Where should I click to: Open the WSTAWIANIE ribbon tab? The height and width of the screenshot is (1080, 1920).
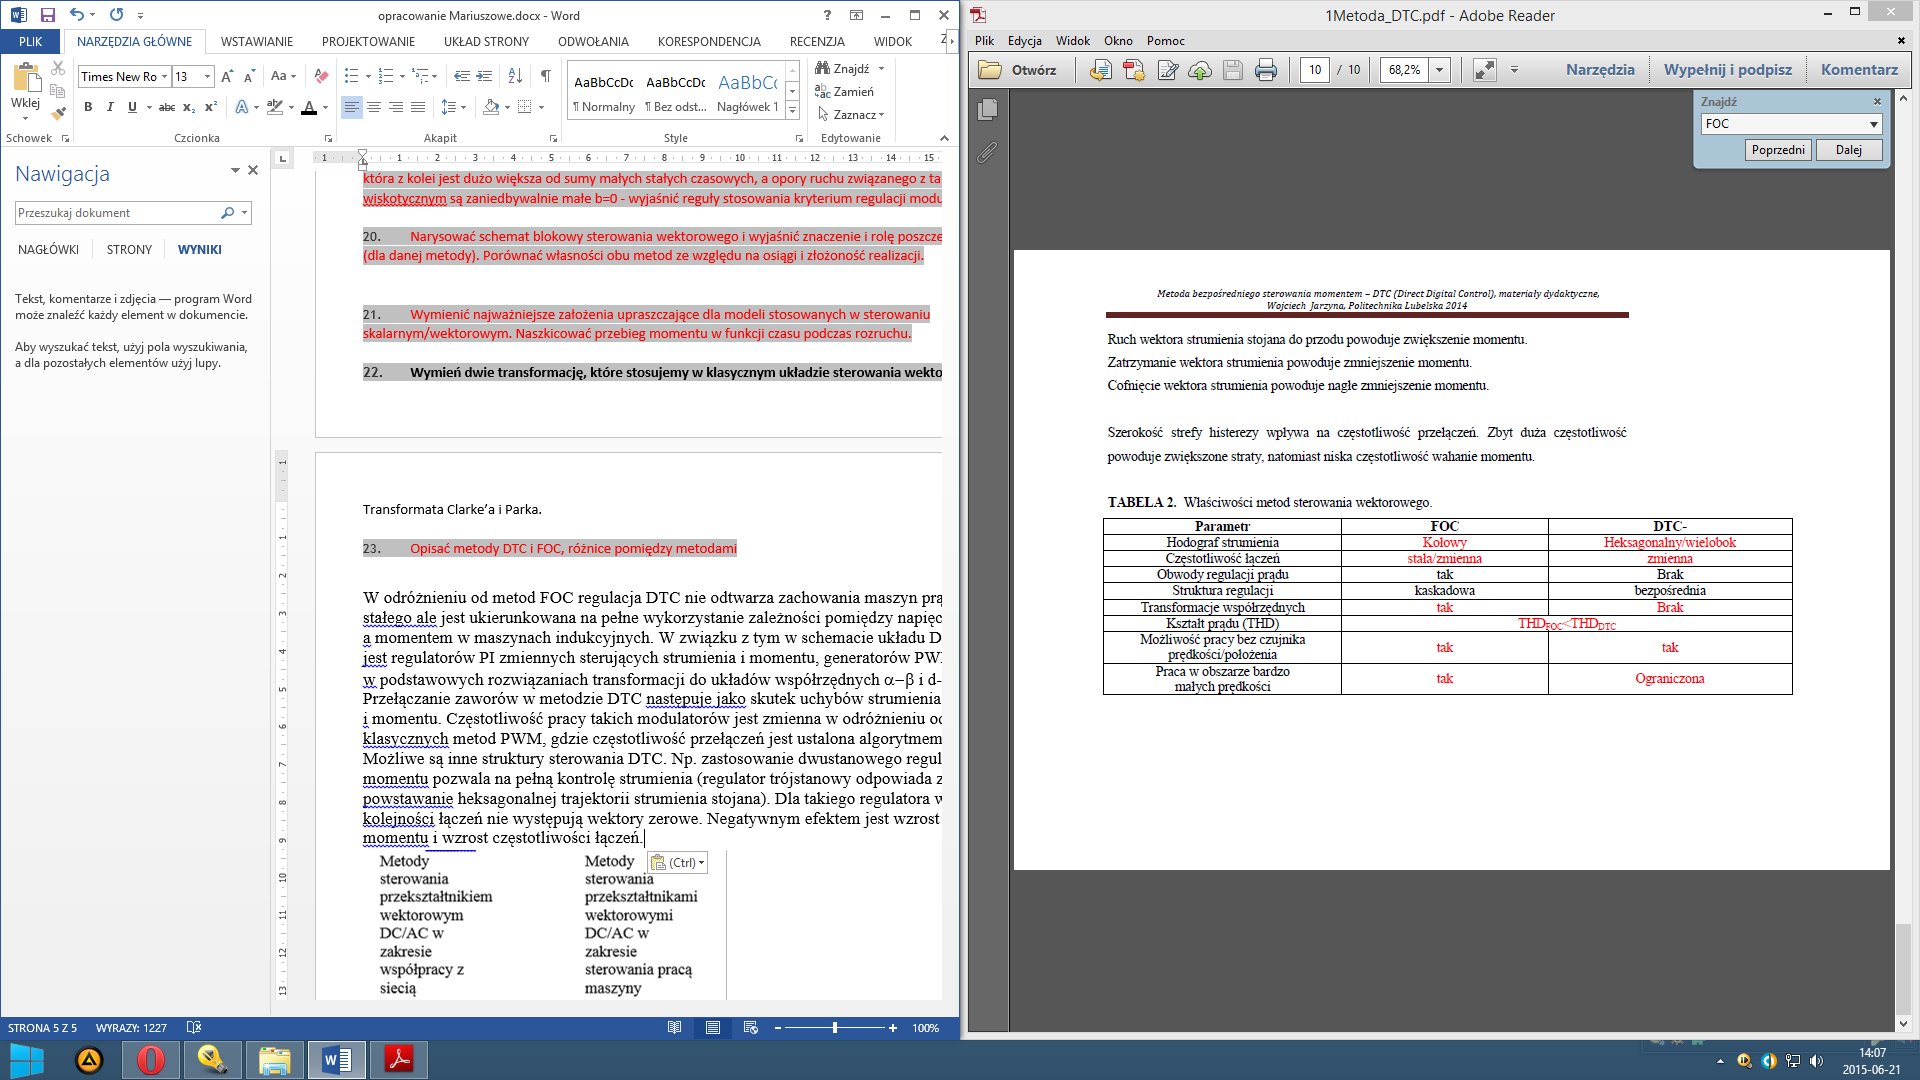pyautogui.click(x=257, y=42)
